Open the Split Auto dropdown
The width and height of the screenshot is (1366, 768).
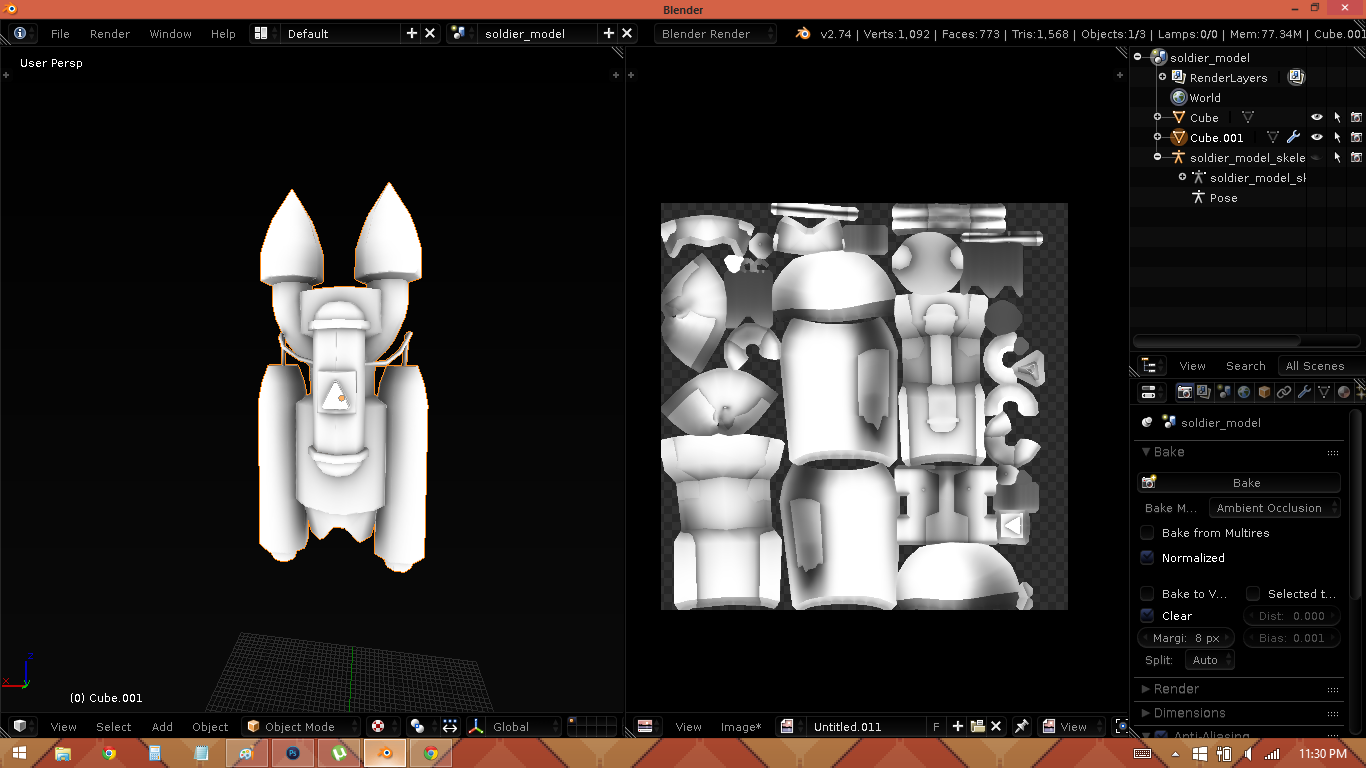pyautogui.click(x=1210, y=660)
